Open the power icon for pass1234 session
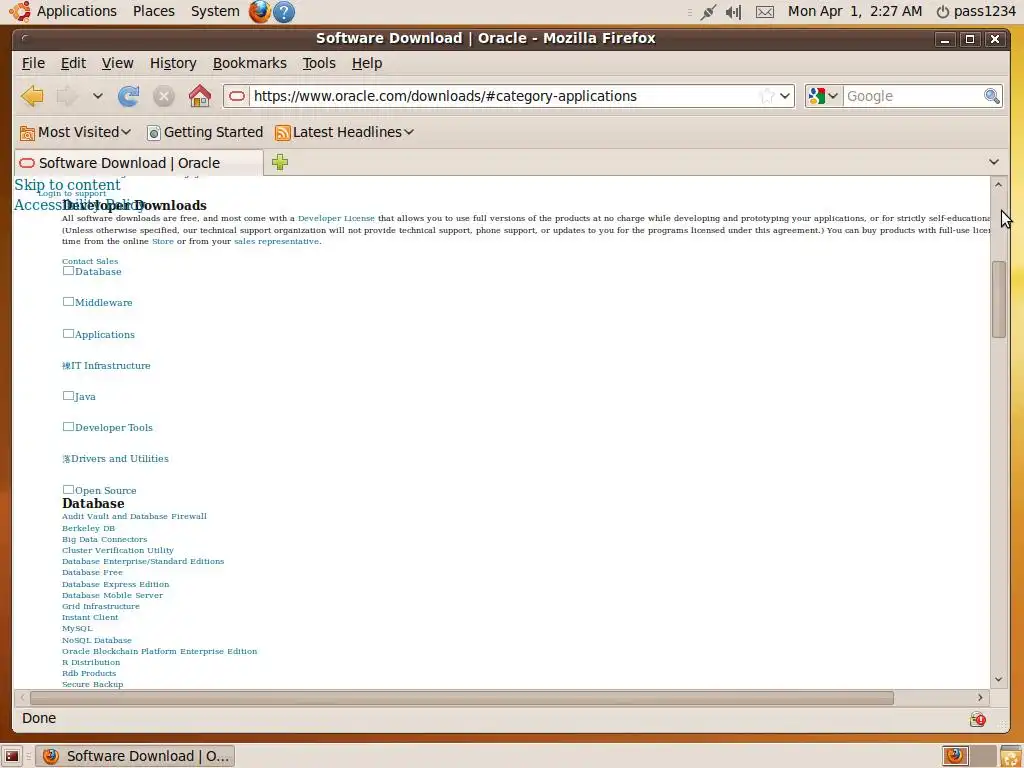Image resolution: width=1024 pixels, height=768 pixels. click(942, 12)
